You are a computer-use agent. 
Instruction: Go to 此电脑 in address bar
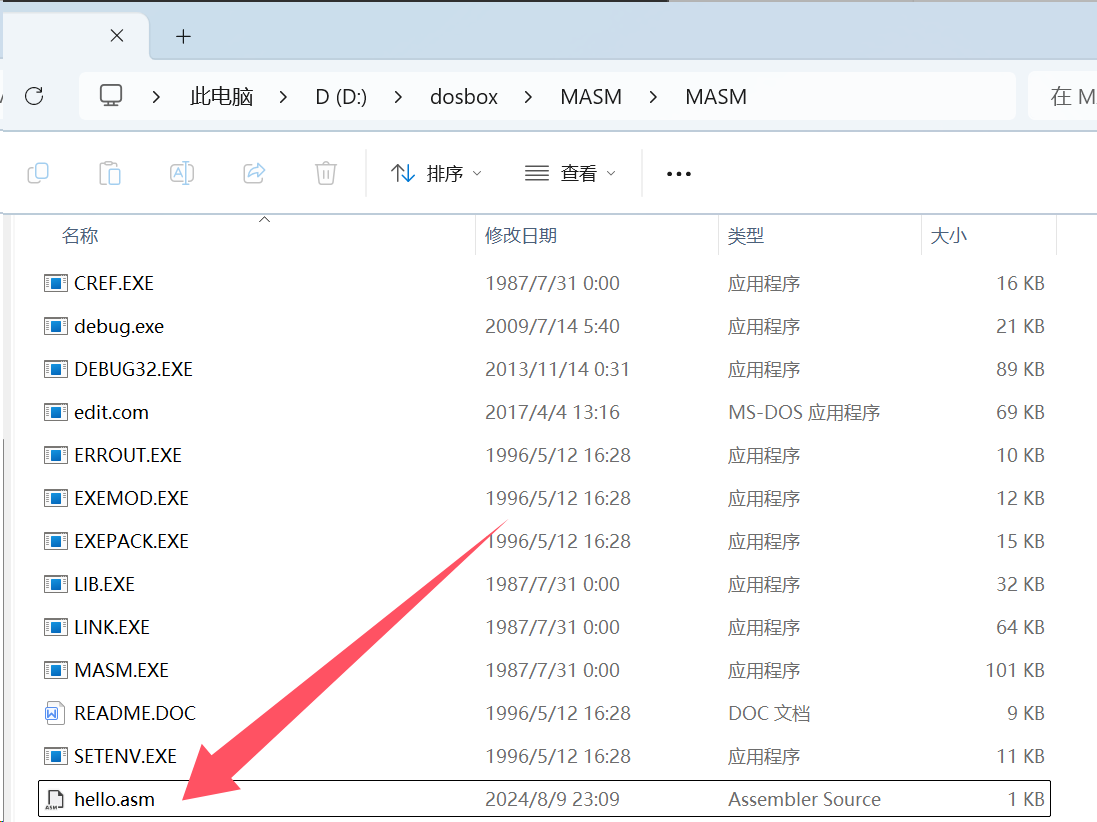point(221,97)
